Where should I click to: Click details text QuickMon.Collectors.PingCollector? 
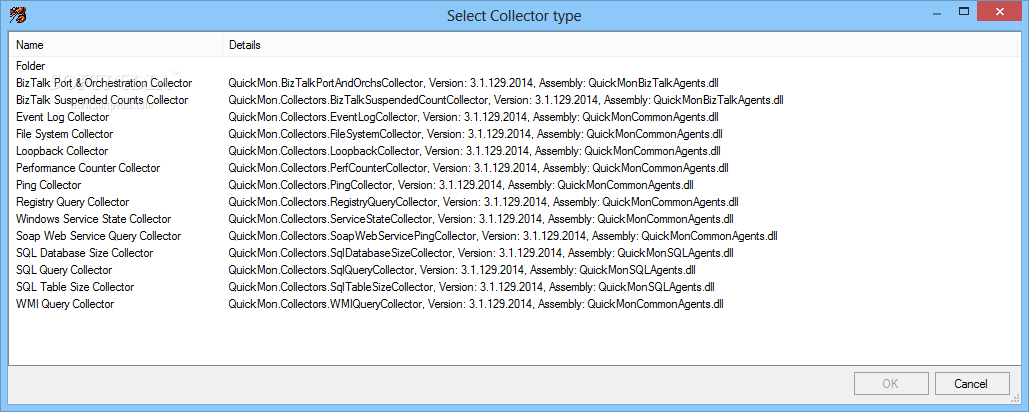click(312, 186)
